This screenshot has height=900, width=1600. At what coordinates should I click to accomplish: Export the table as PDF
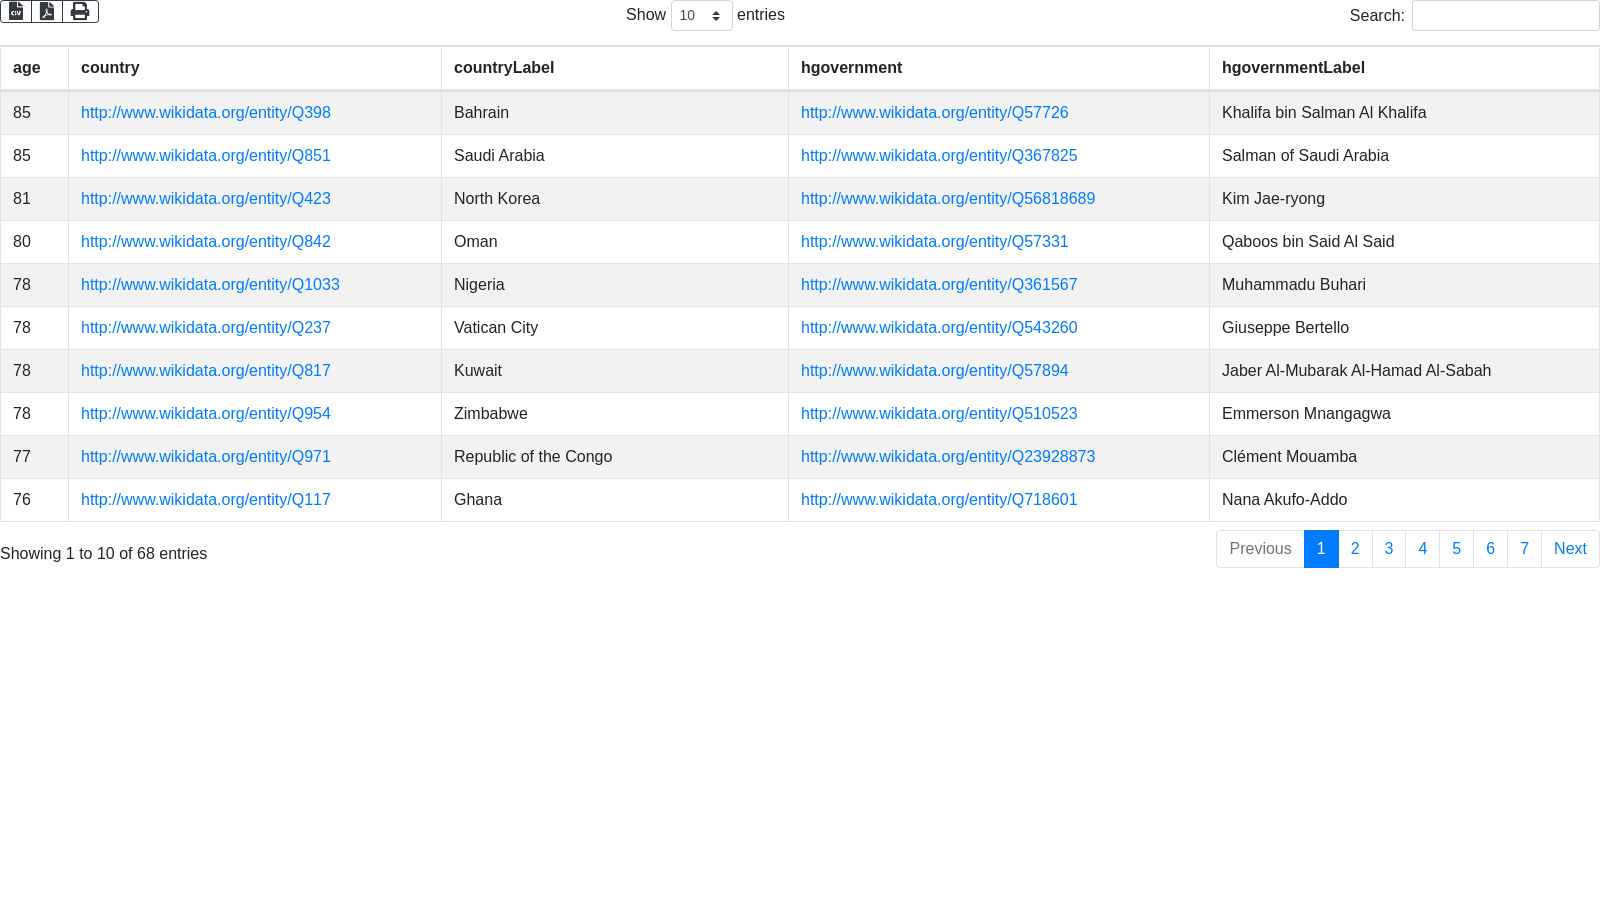(x=47, y=11)
